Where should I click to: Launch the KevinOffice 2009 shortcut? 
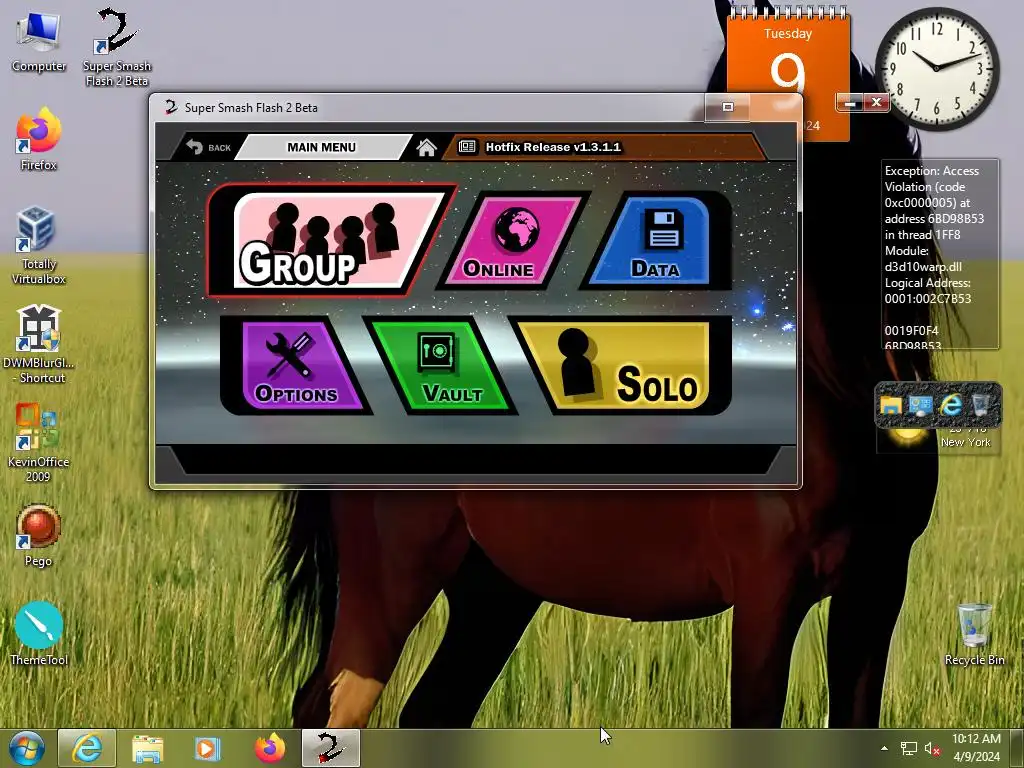[39, 443]
